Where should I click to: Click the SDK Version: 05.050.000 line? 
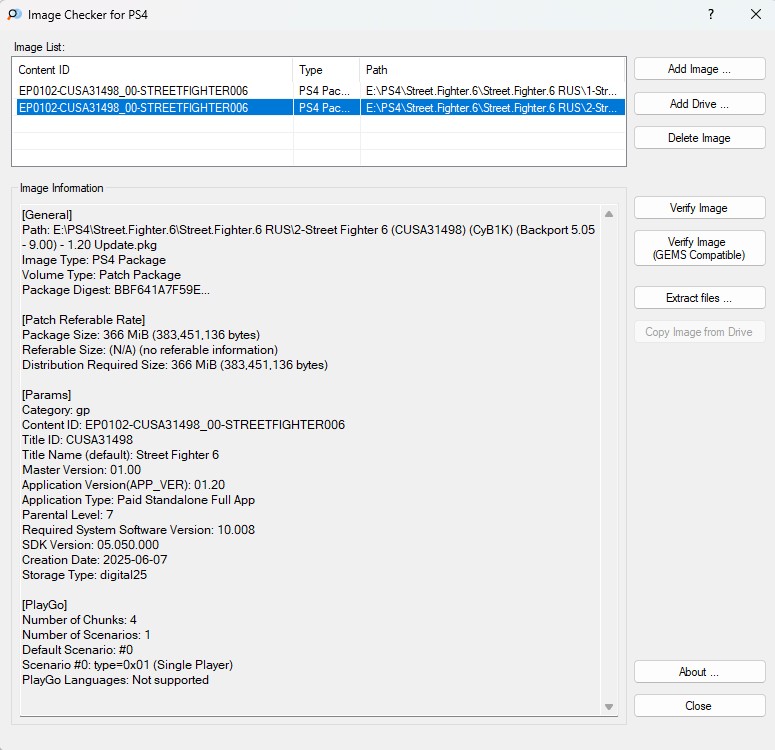click(90, 545)
